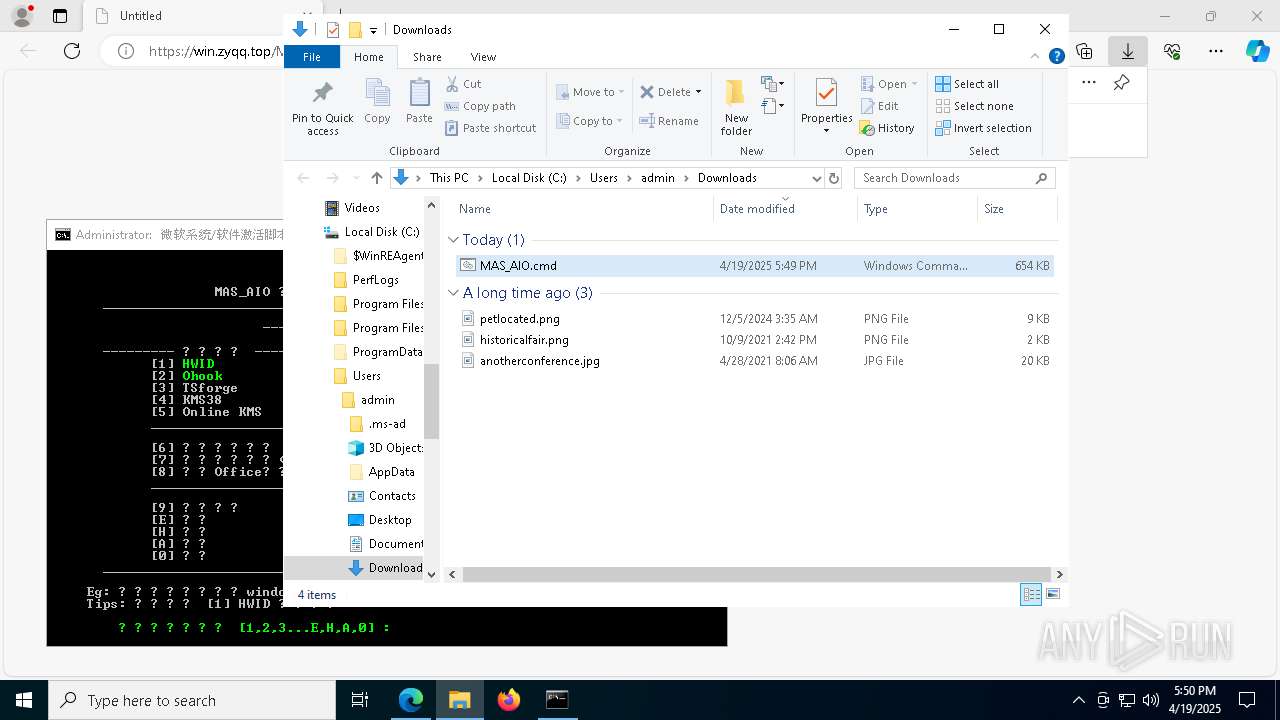Select Cut in Clipboard group
Image resolution: width=1280 pixels, height=720 pixels.
click(463, 84)
